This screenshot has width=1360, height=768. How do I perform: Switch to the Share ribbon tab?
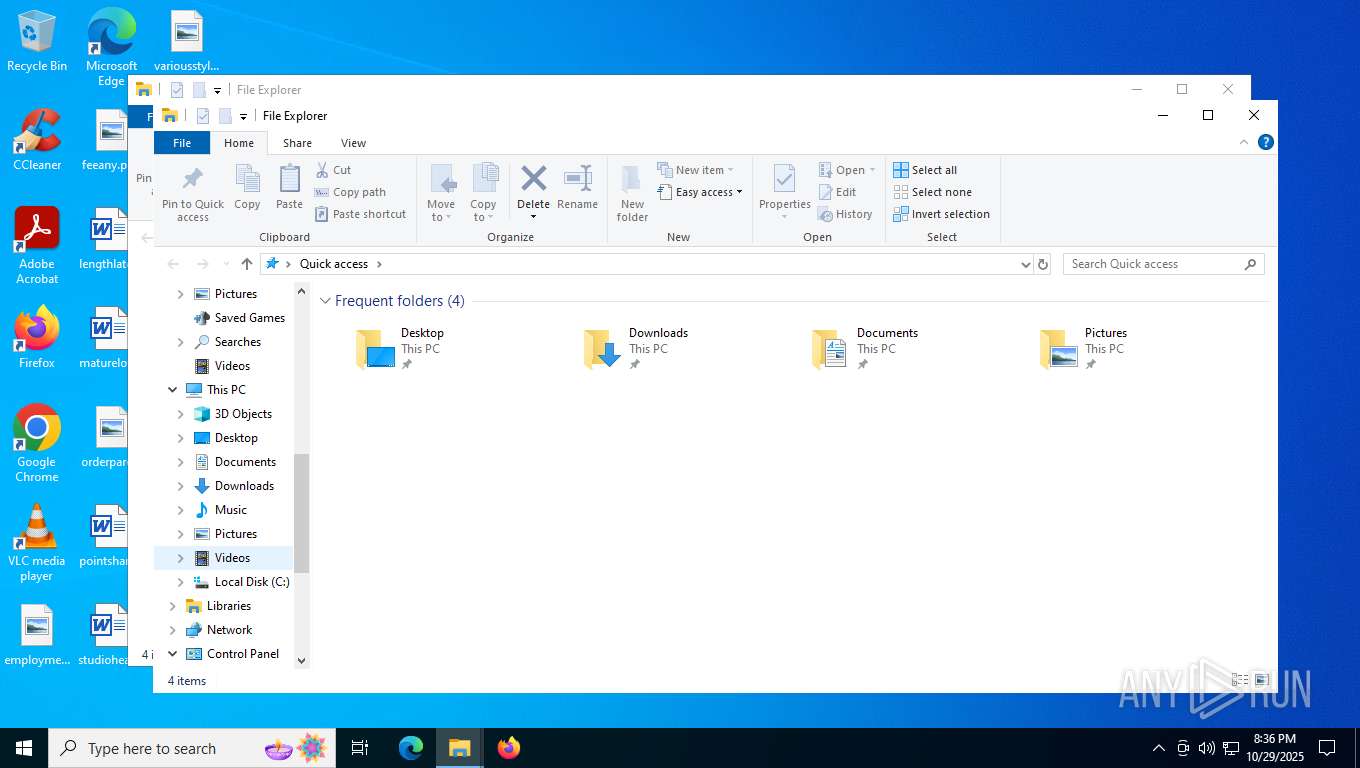[297, 143]
